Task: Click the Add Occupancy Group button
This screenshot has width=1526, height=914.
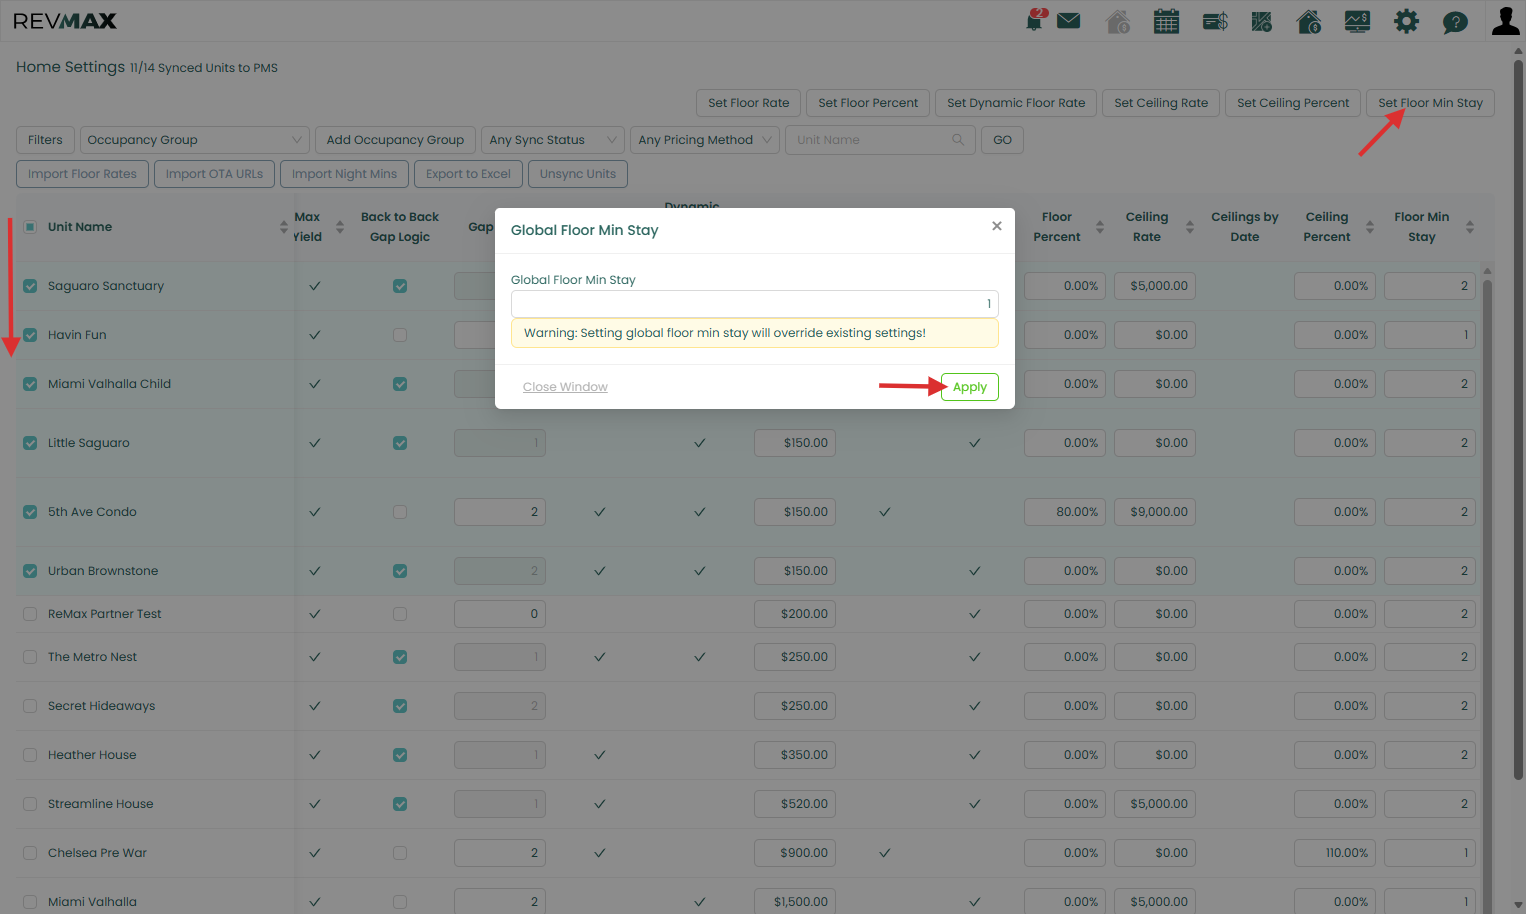Action: coord(395,140)
